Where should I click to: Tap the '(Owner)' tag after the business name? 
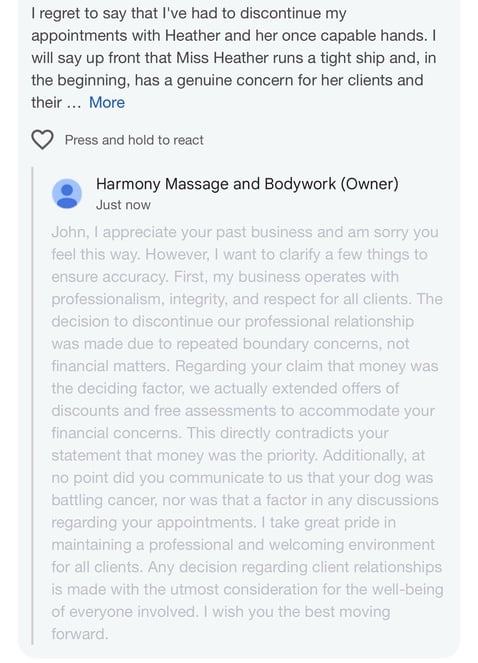click(x=369, y=184)
